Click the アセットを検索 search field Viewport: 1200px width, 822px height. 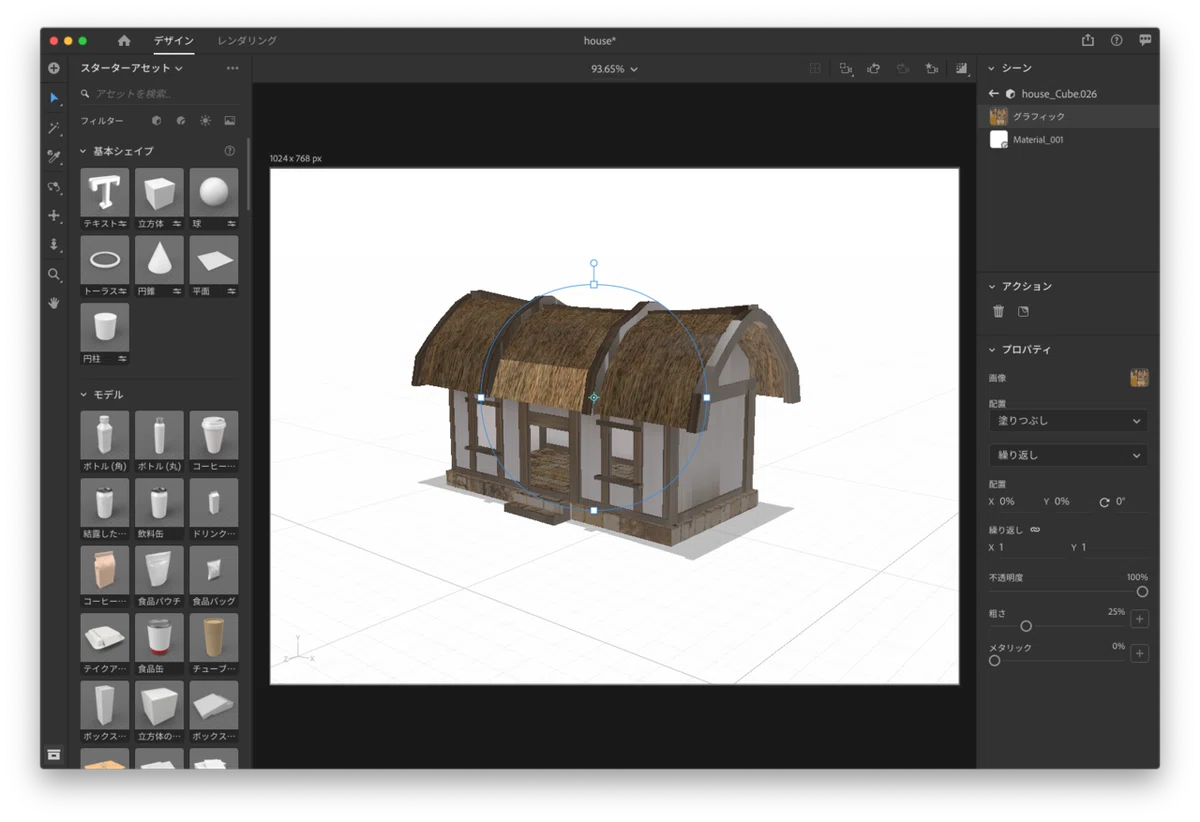pos(160,93)
